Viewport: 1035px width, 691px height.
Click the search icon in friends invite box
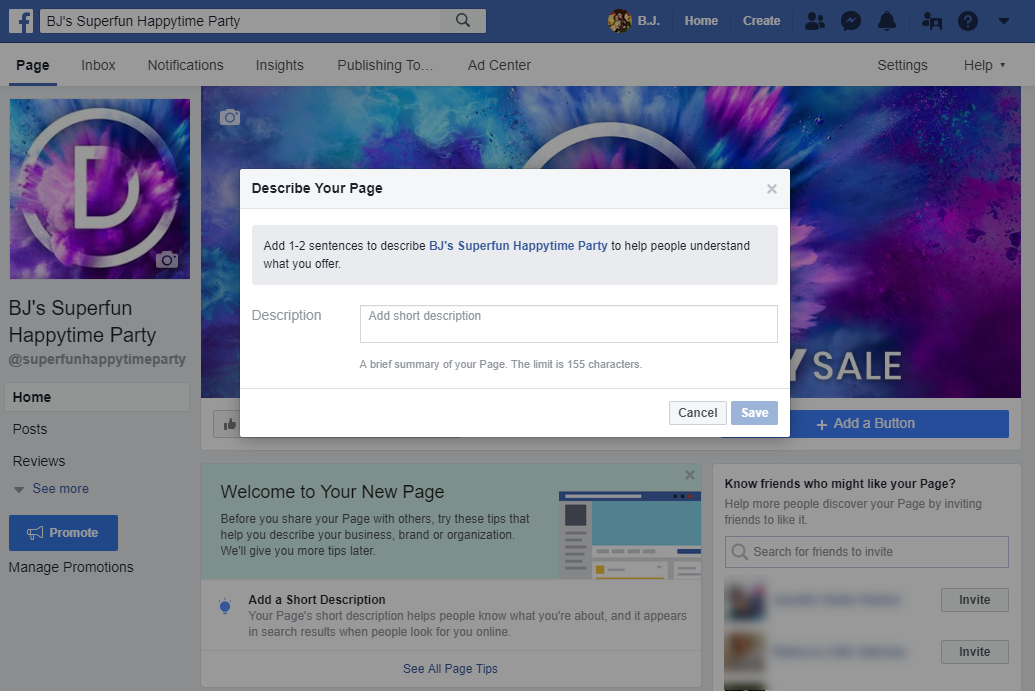click(739, 551)
